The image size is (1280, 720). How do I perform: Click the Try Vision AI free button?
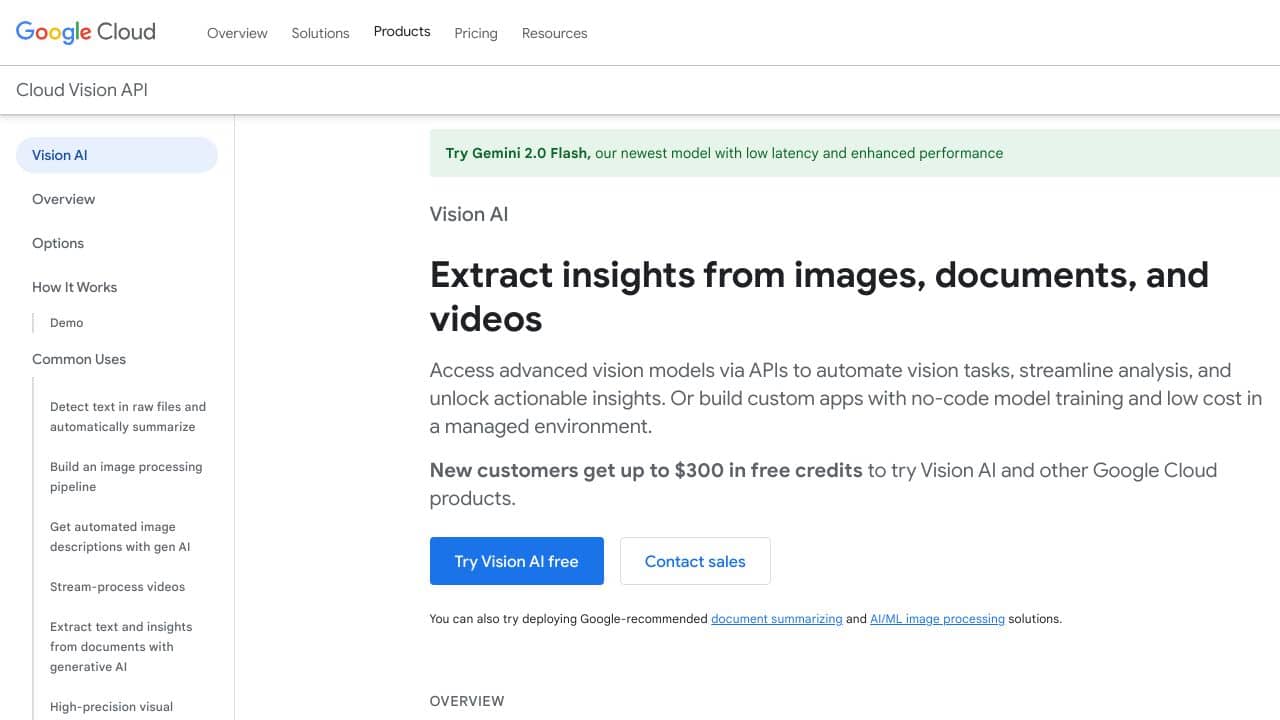[x=517, y=561]
